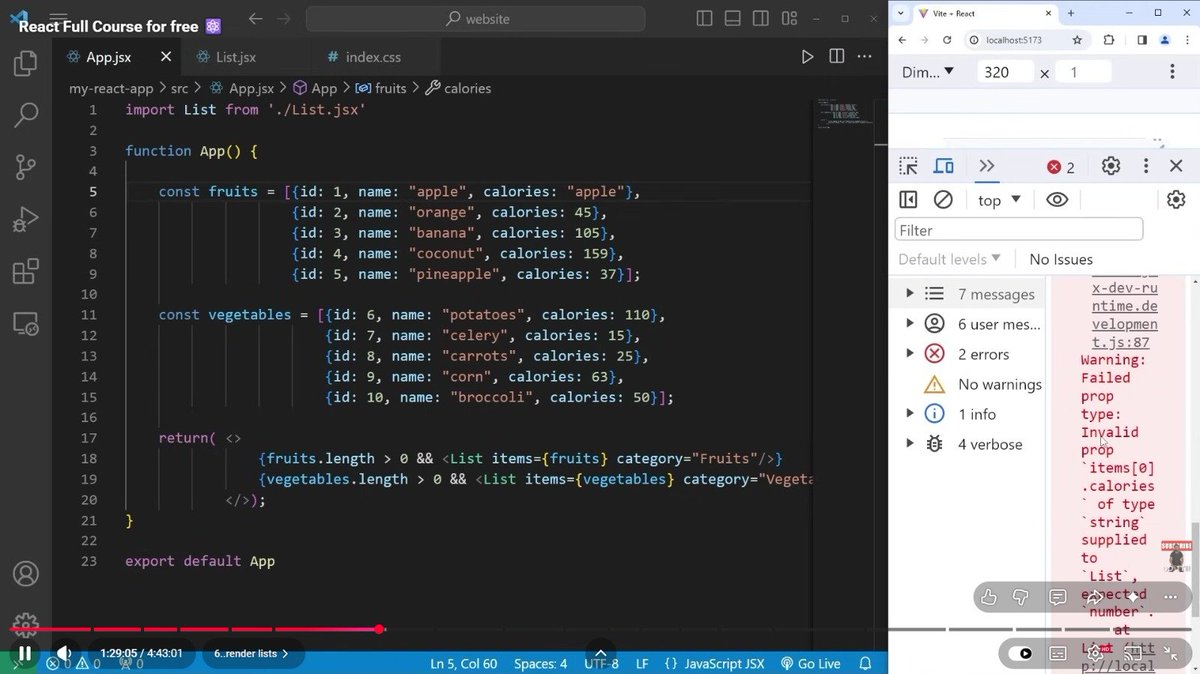Toggle the primary sidebar layout icon
This screenshot has height=674, width=1200.
705,18
